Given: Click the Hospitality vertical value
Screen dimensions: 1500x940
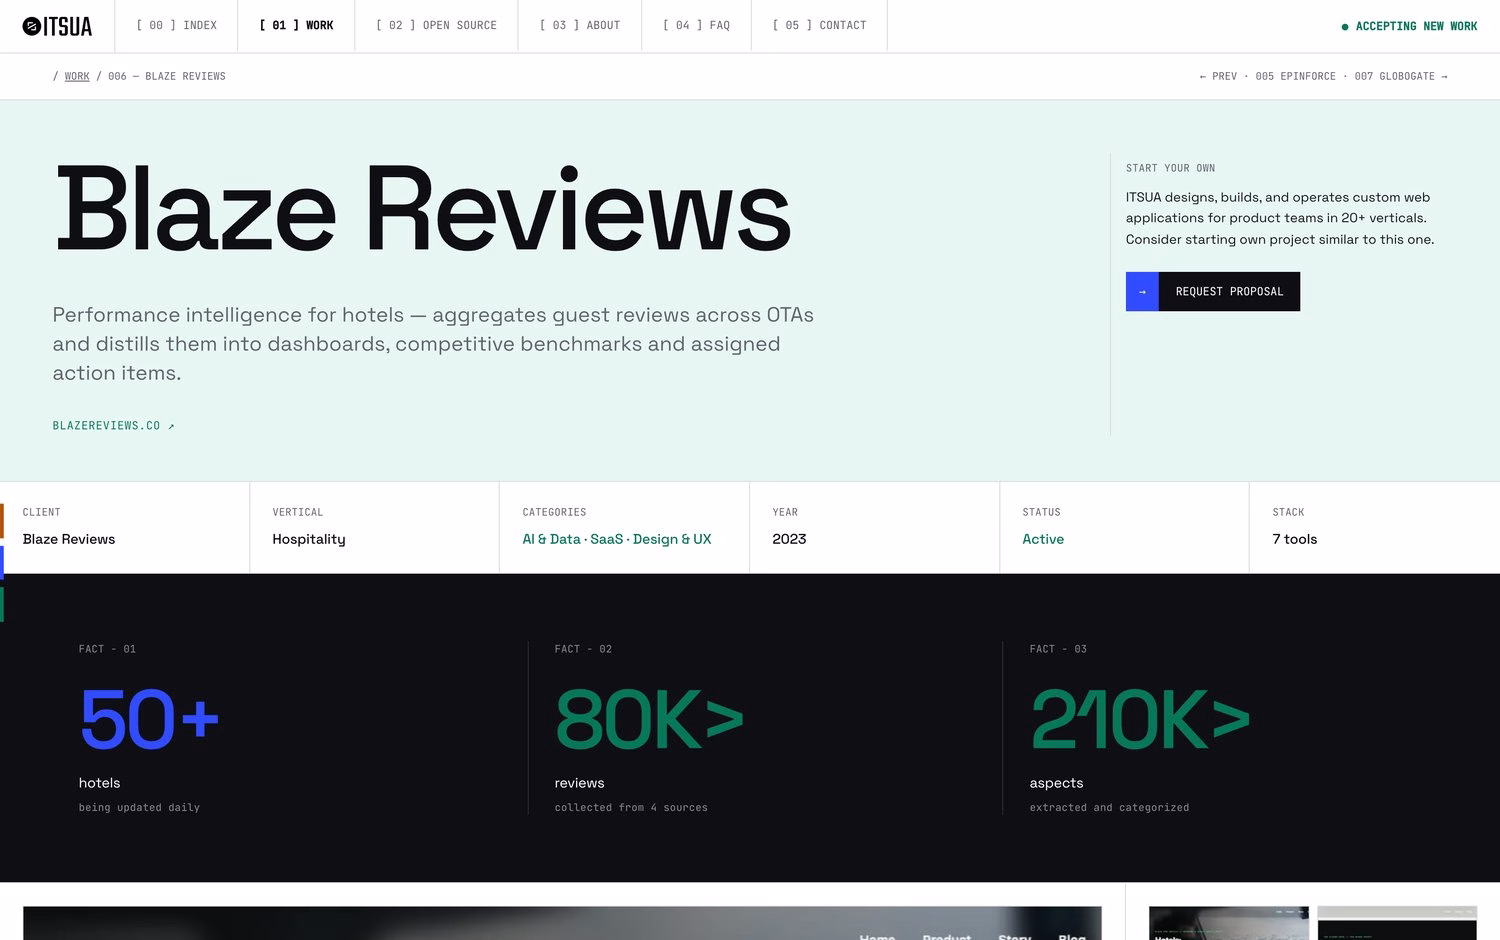Looking at the screenshot, I should 309,539.
